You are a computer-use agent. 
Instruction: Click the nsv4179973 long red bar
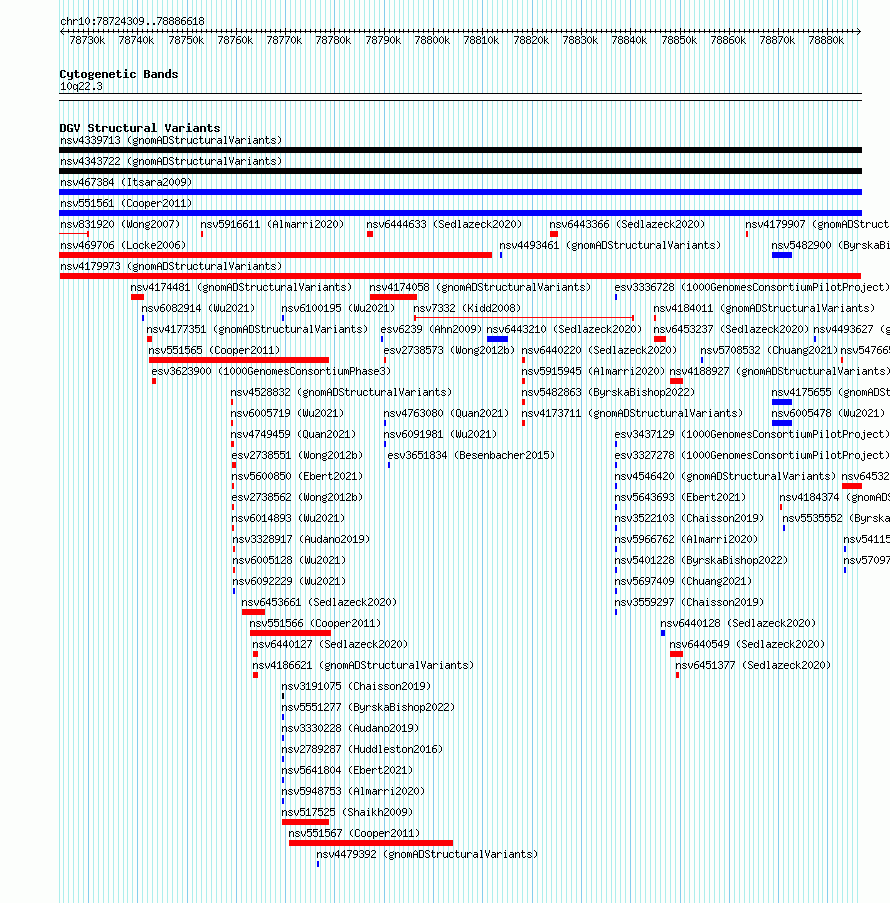460,276
